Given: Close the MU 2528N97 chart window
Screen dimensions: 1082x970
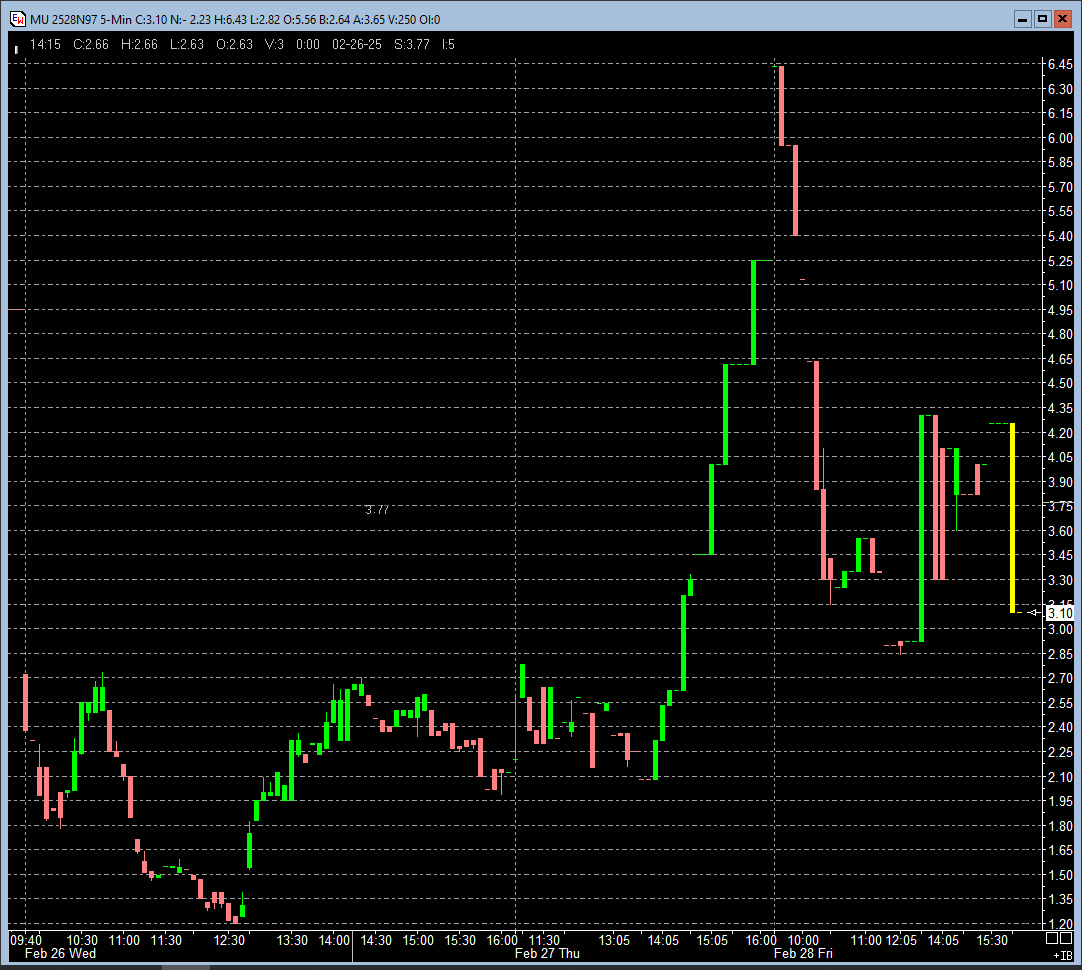Looking at the screenshot, I should pyautogui.click(x=1063, y=19).
